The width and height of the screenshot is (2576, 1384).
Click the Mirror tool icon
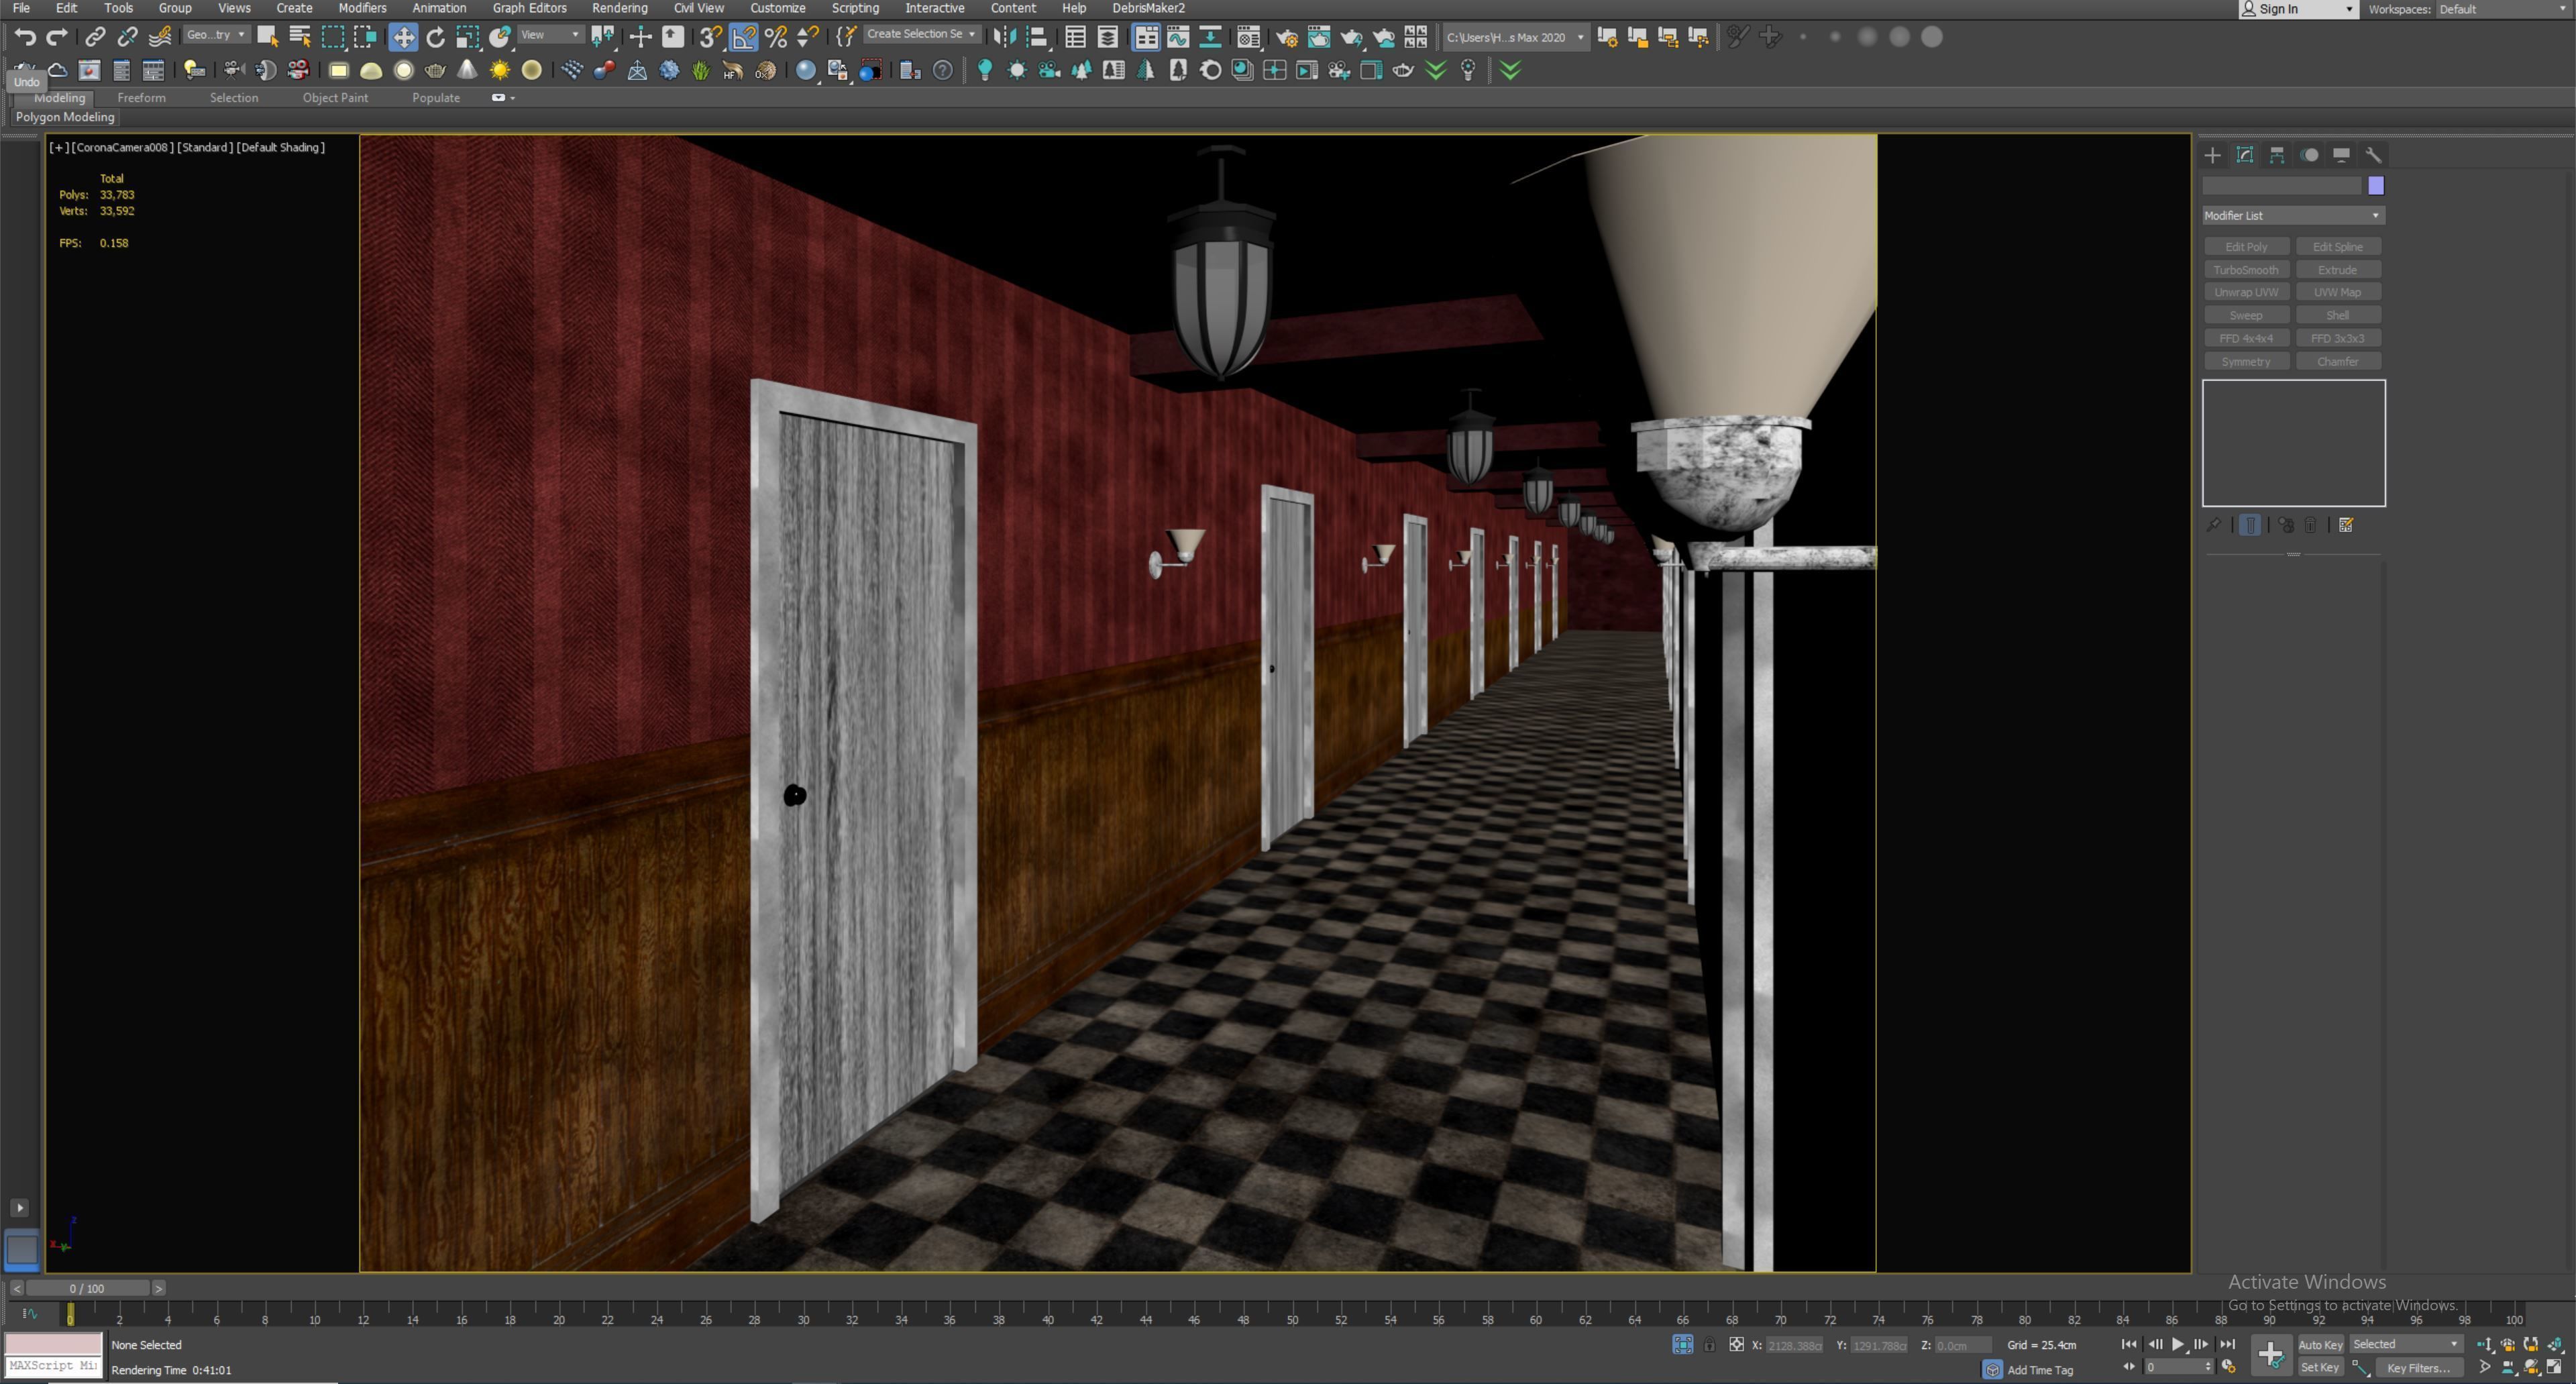coord(1005,37)
